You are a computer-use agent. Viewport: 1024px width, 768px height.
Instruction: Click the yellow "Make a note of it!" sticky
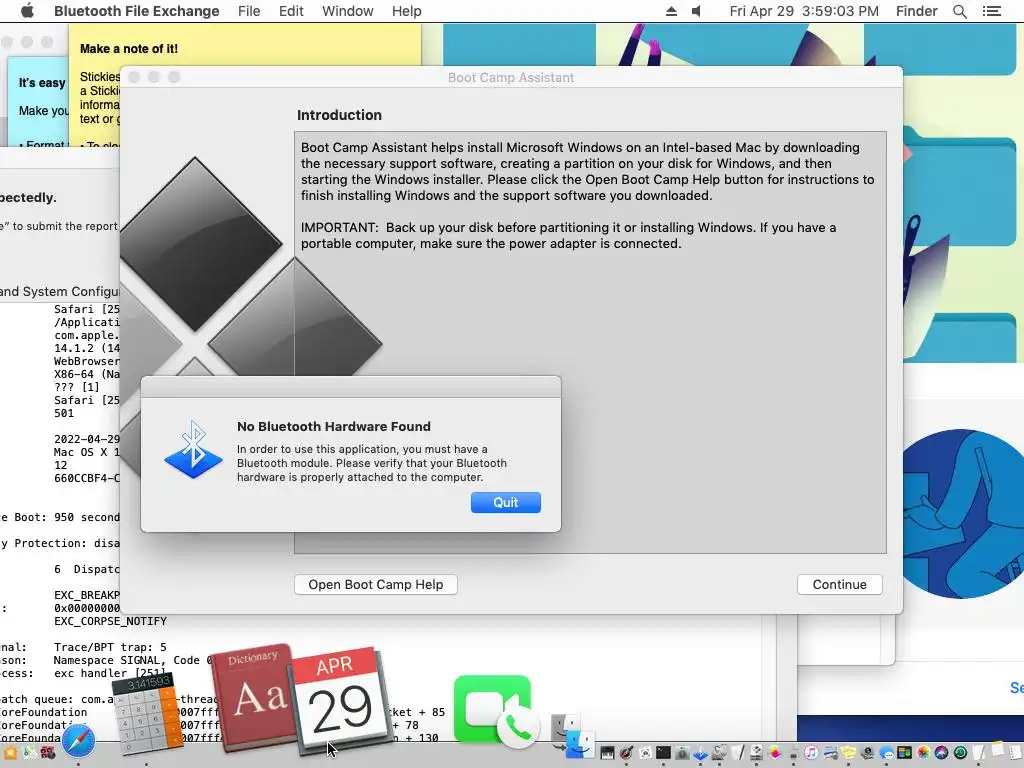click(x=245, y=49)
